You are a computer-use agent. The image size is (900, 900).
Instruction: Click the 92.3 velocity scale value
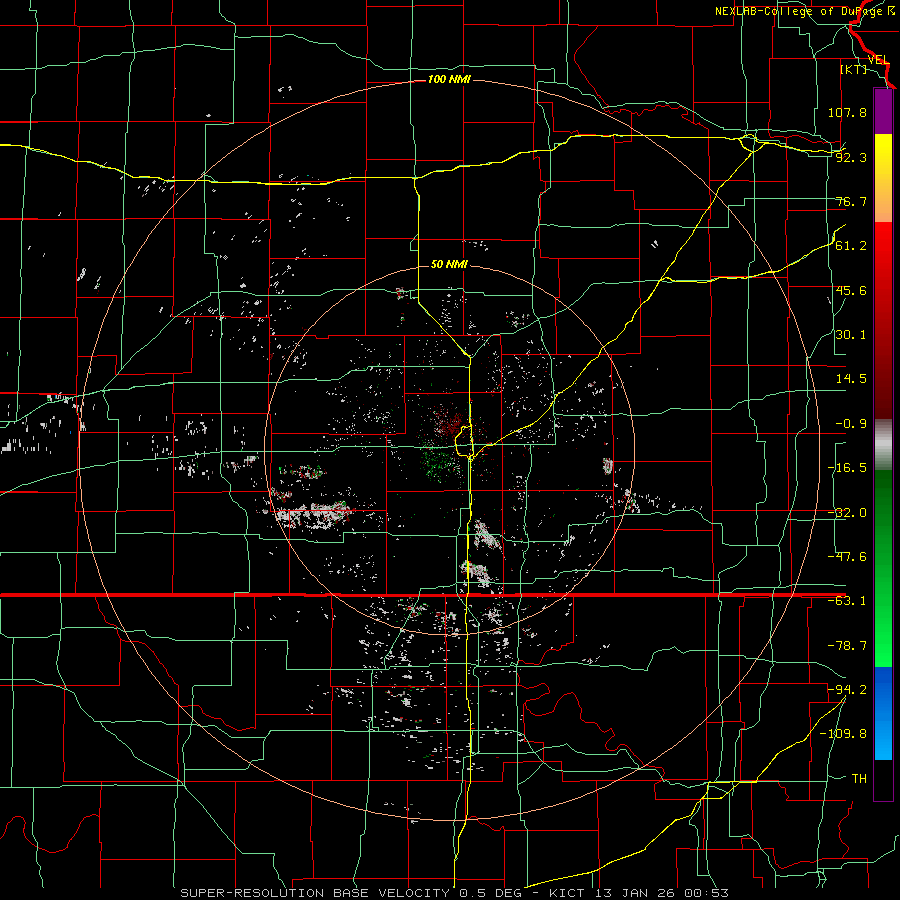tap(851, 157)
